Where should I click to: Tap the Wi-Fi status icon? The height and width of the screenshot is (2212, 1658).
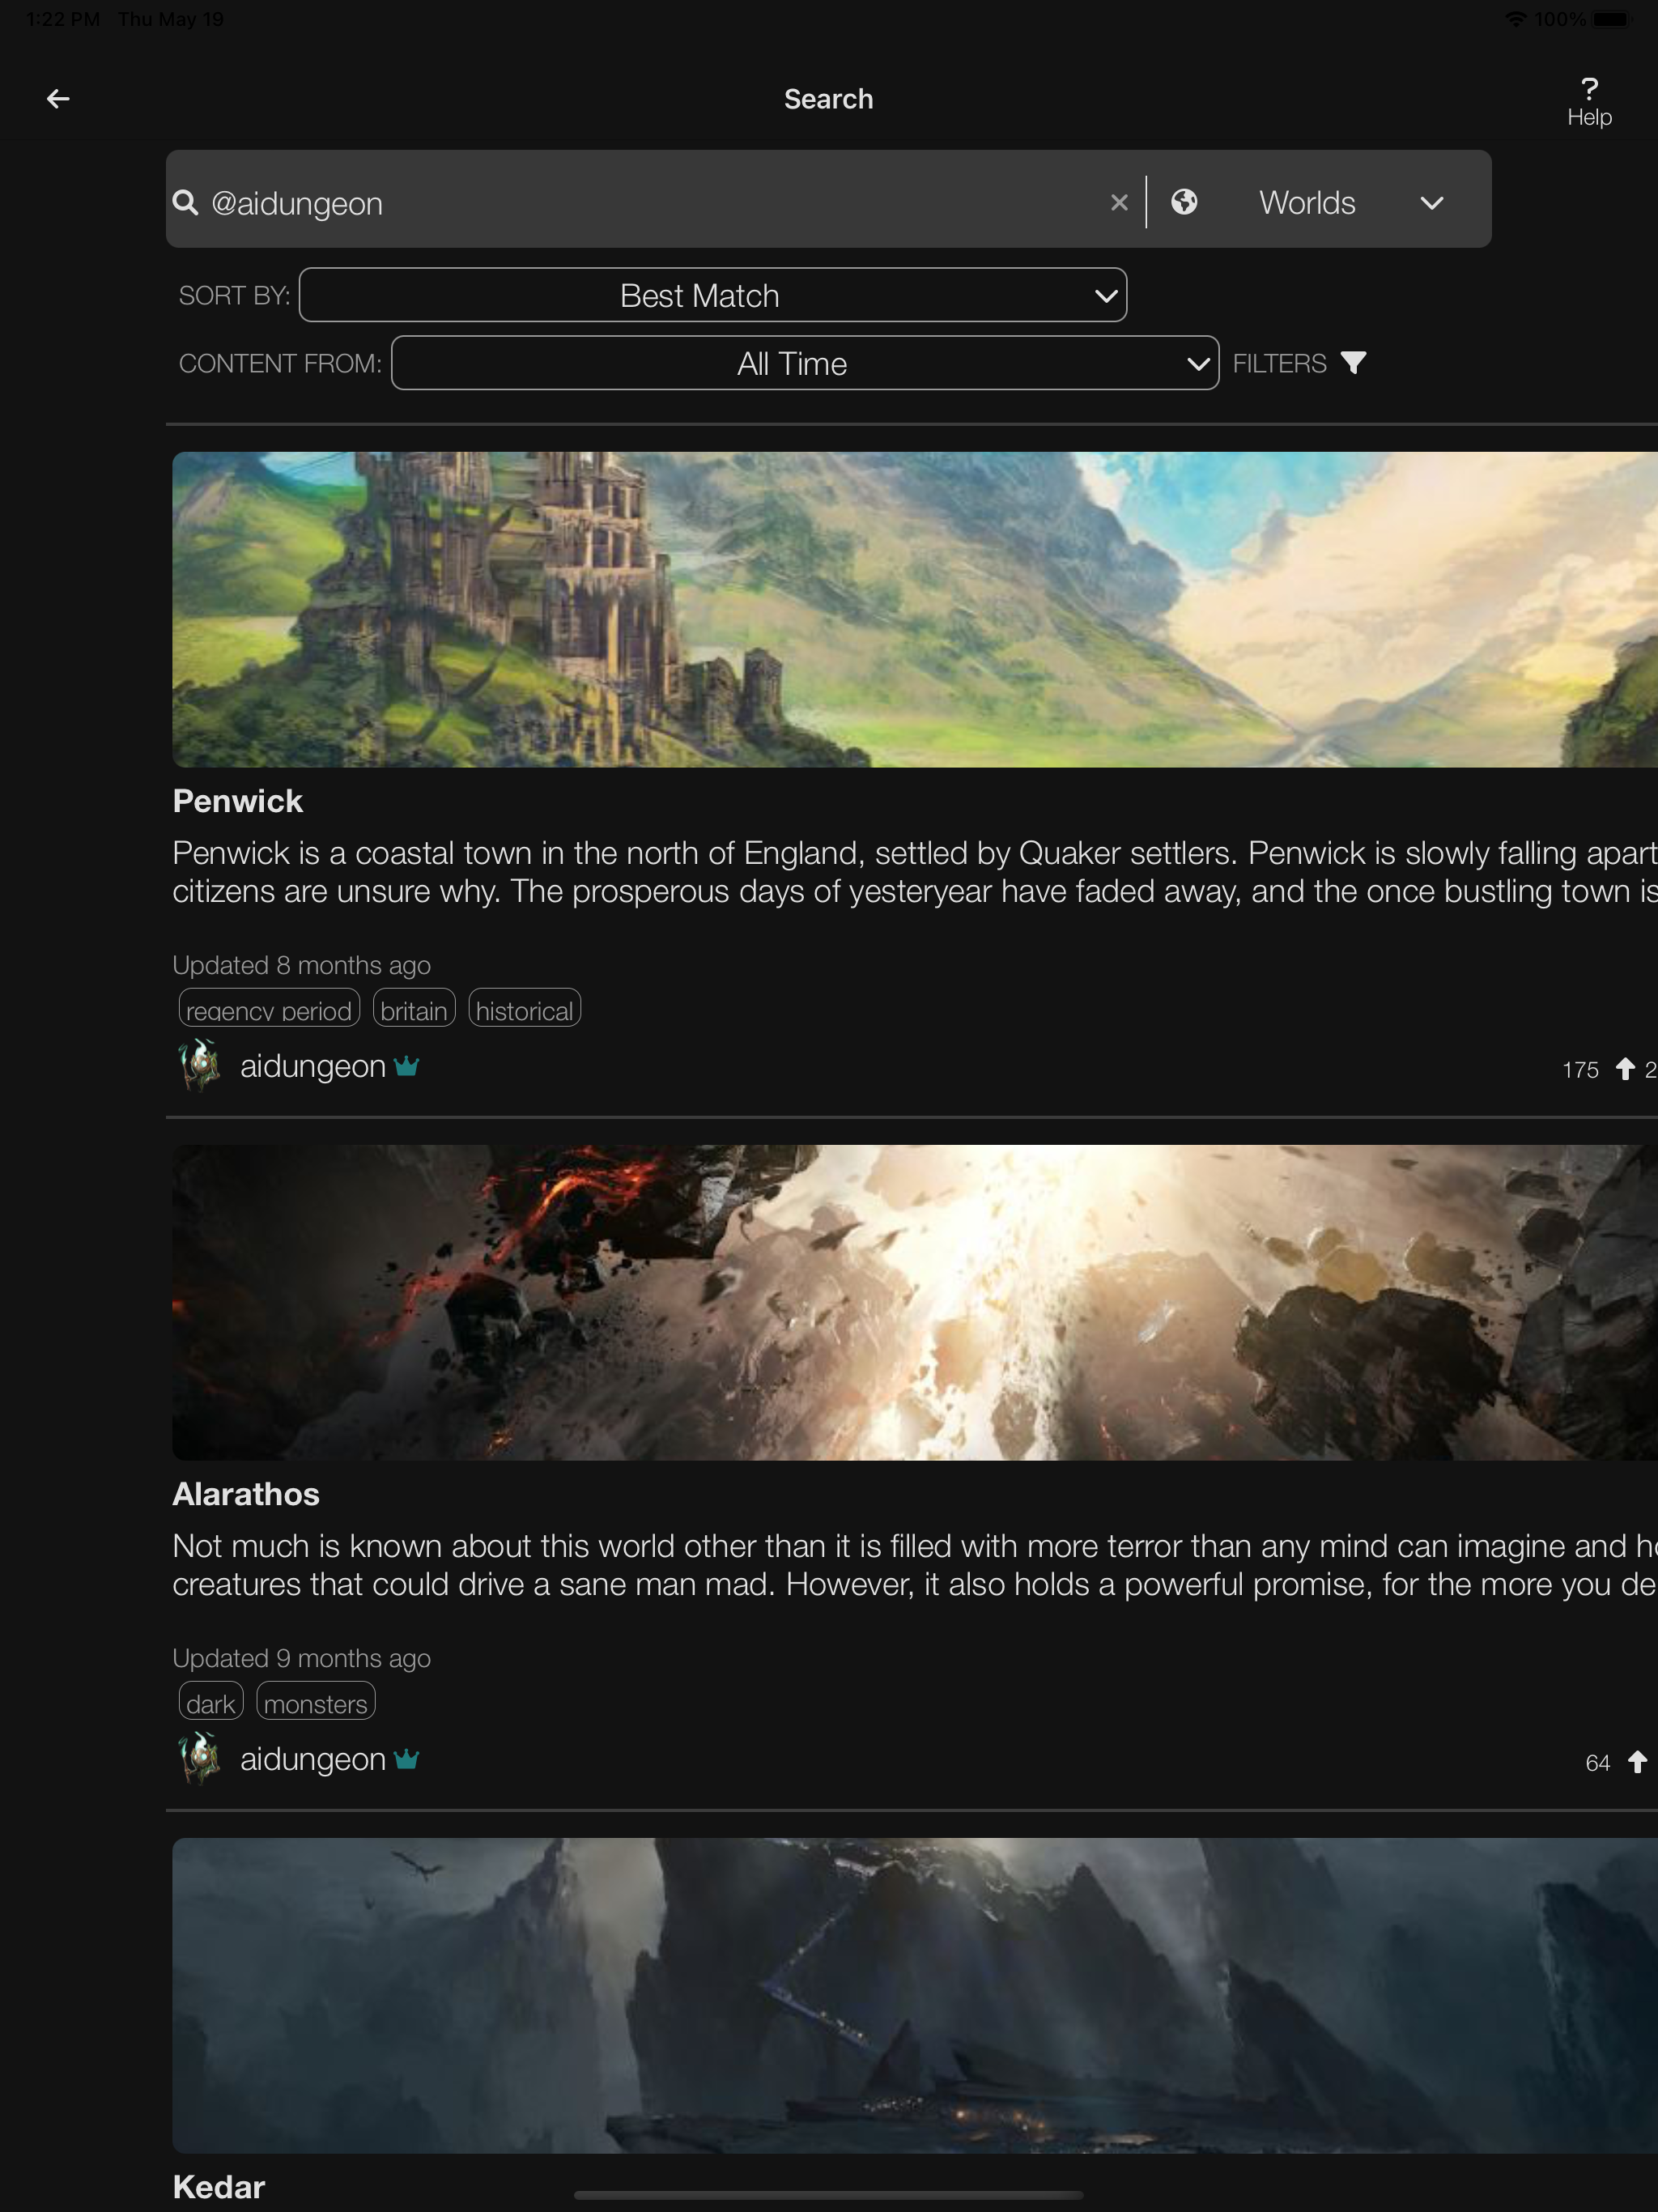pos(1515,19)
